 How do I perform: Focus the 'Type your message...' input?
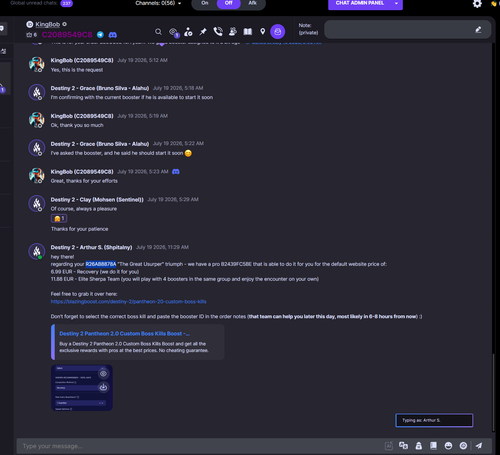tap(200, 446)
